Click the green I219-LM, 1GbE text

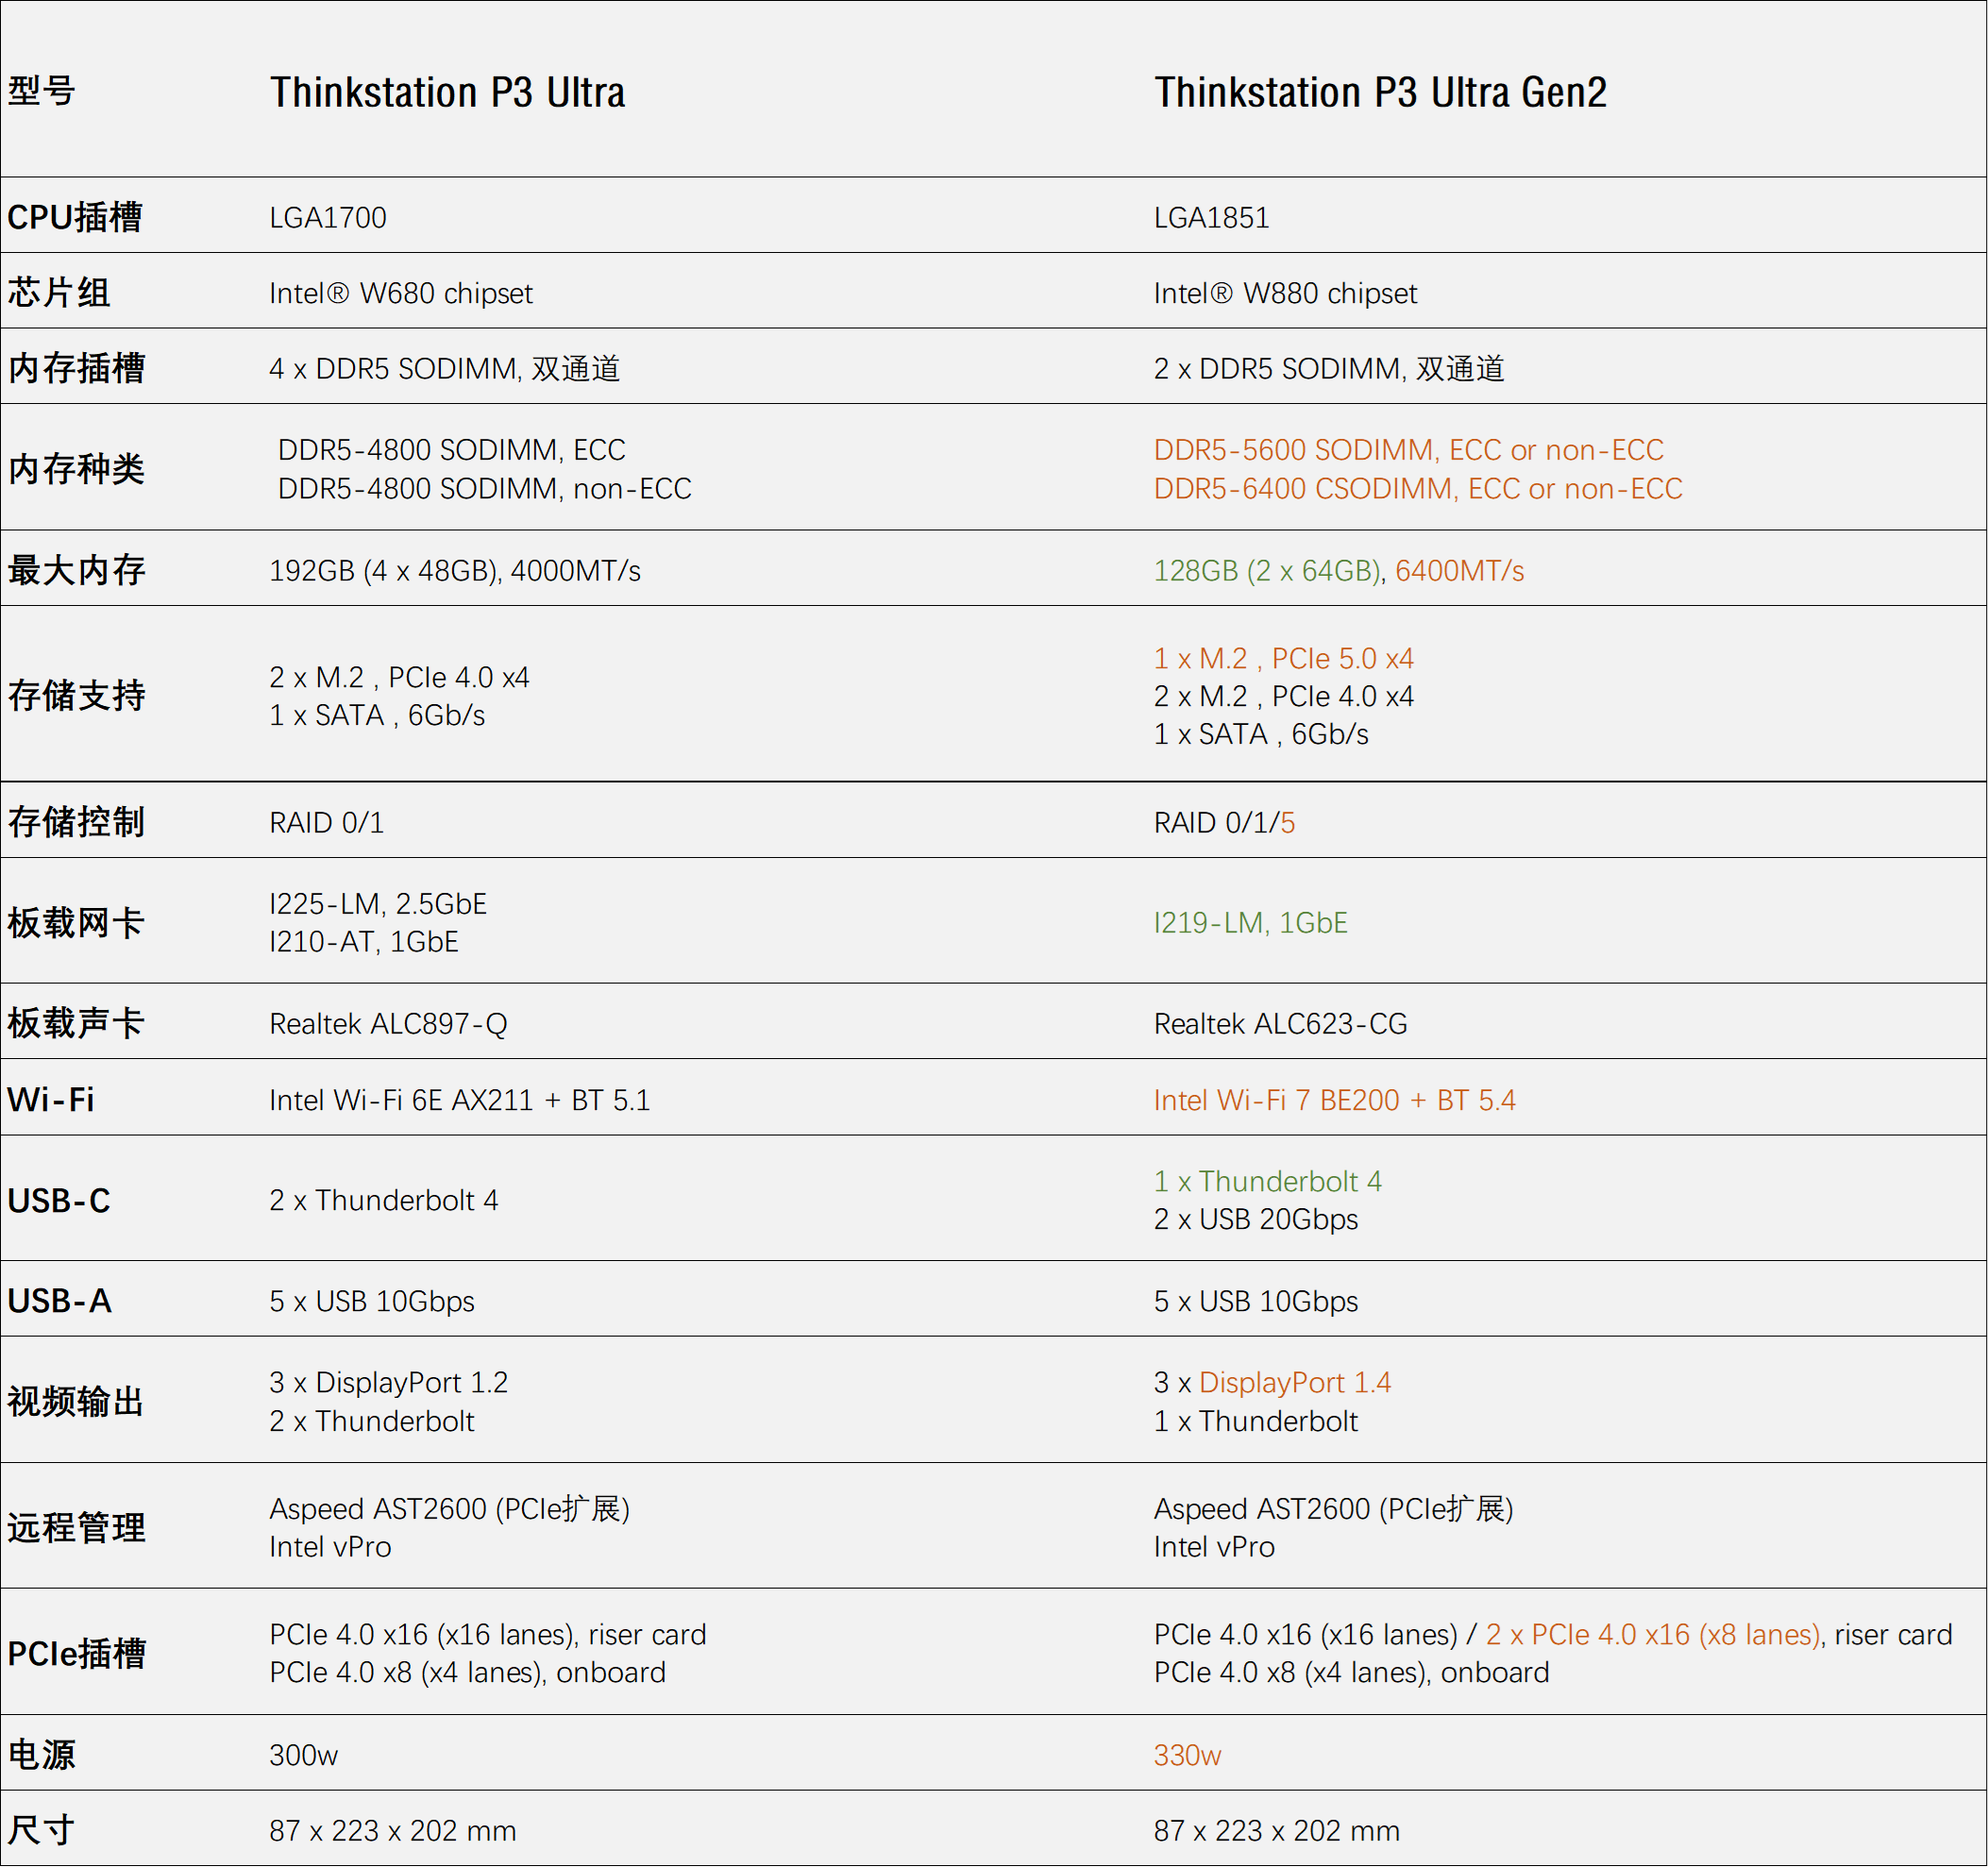pyautogui.click(x=1250, y=922)
